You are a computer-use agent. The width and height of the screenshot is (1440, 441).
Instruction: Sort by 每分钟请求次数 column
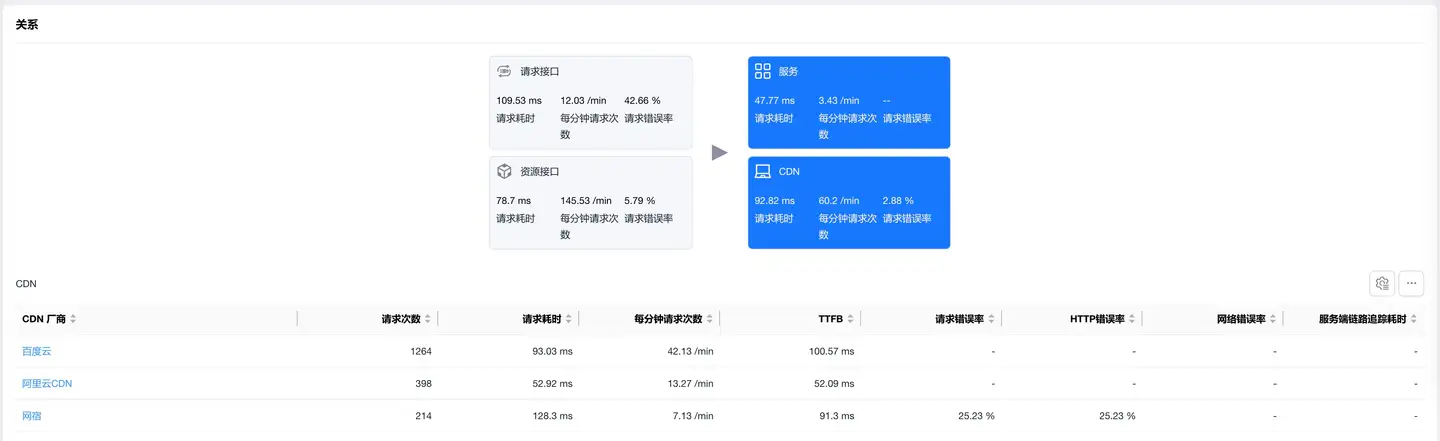click(710, 319)
